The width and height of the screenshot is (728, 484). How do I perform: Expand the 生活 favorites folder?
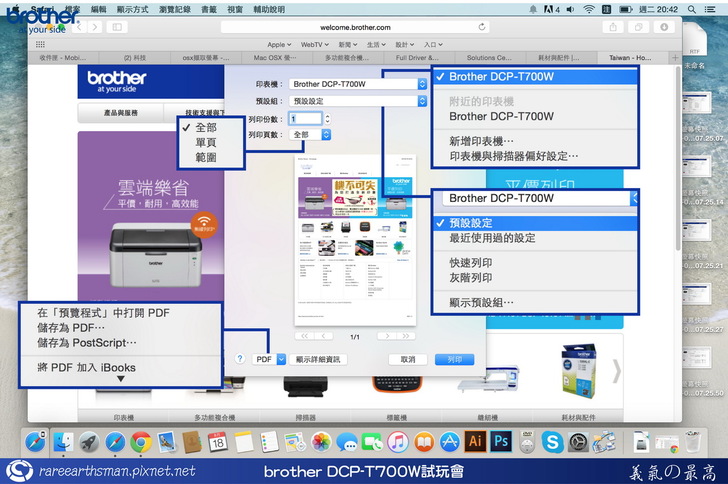pos(376,45)
